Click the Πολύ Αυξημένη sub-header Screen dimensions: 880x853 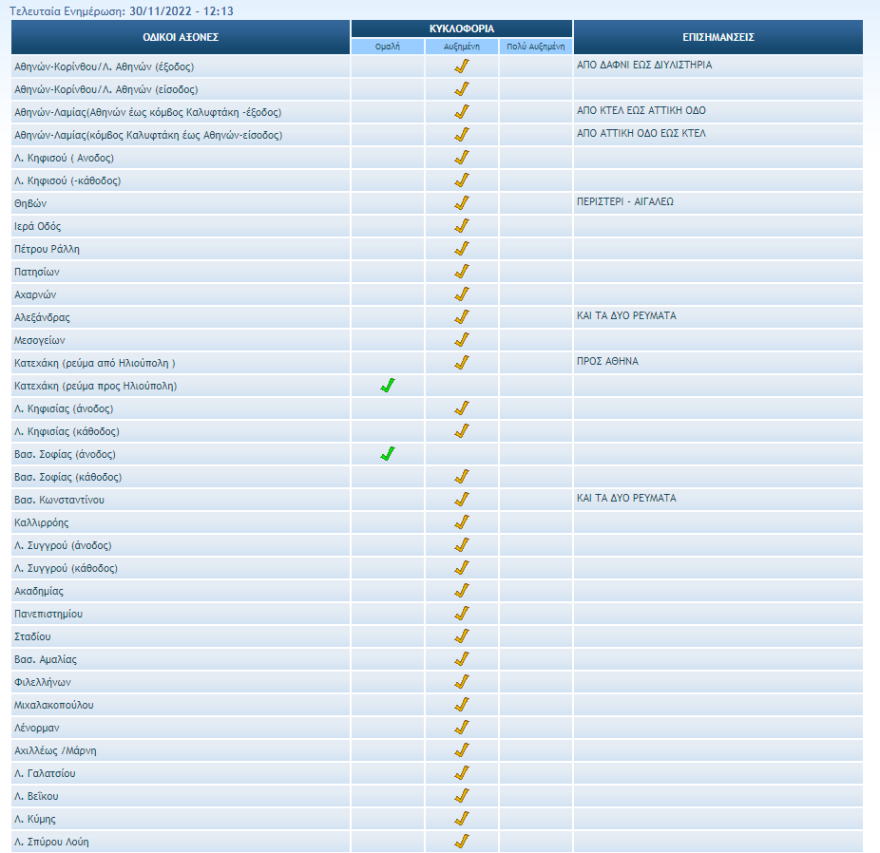click(x=536, y=47)
